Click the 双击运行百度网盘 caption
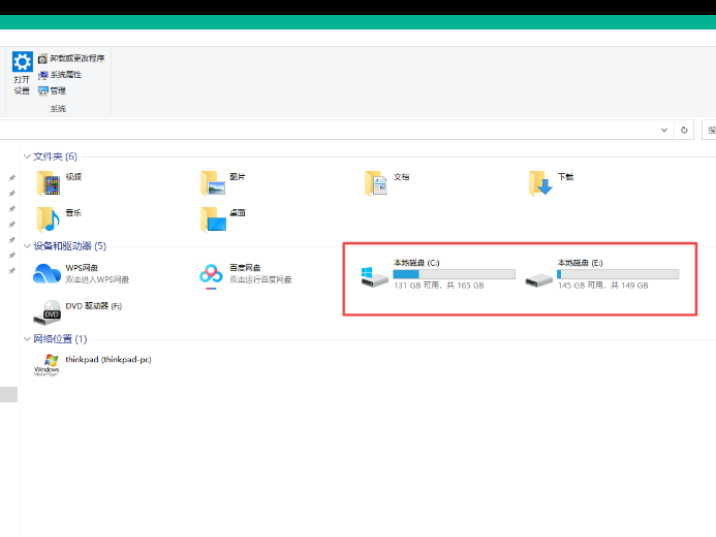The image size is (716, 537). point(261,279)
